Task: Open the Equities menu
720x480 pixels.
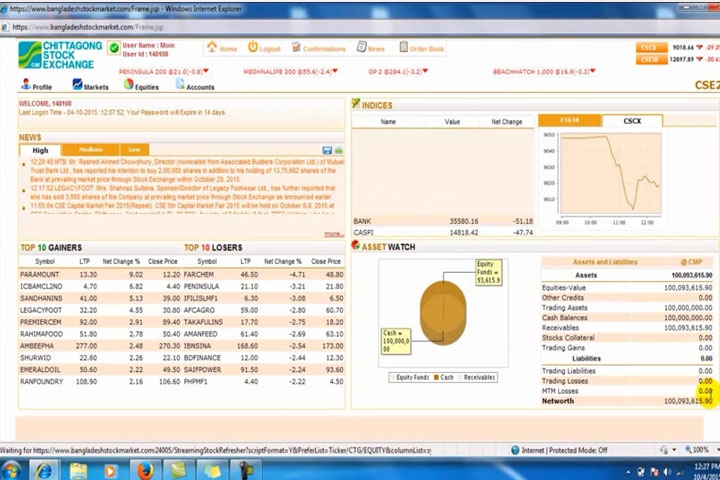Action: 141,86
